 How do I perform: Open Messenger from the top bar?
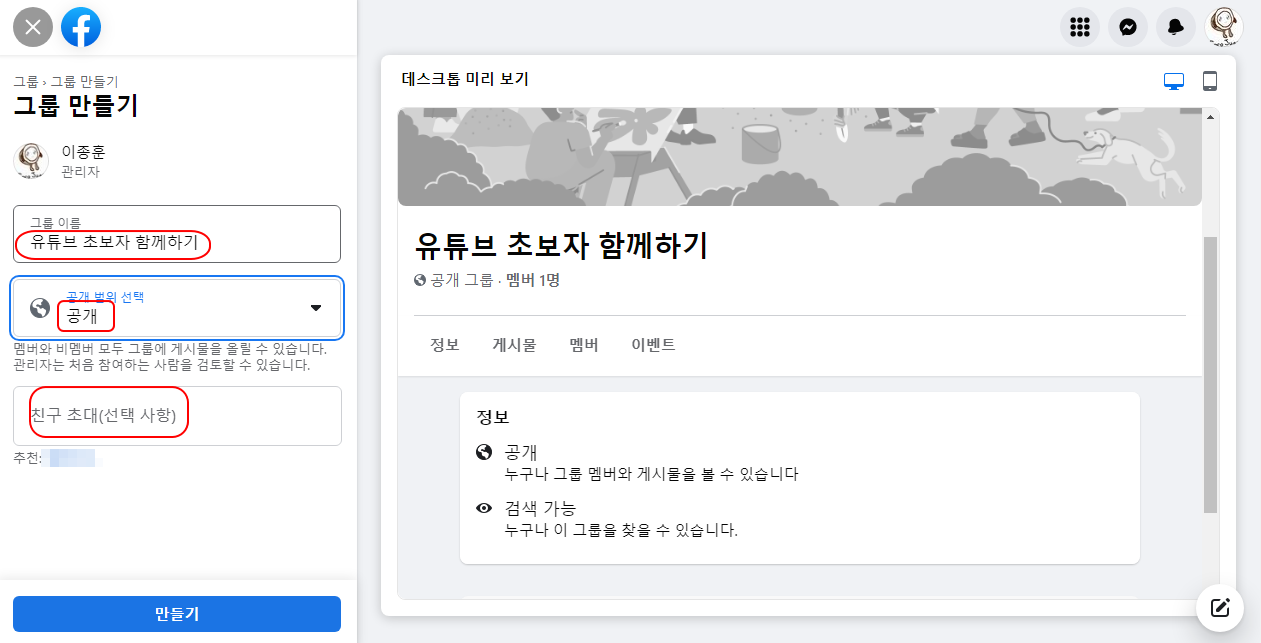tap(1127, 27)
